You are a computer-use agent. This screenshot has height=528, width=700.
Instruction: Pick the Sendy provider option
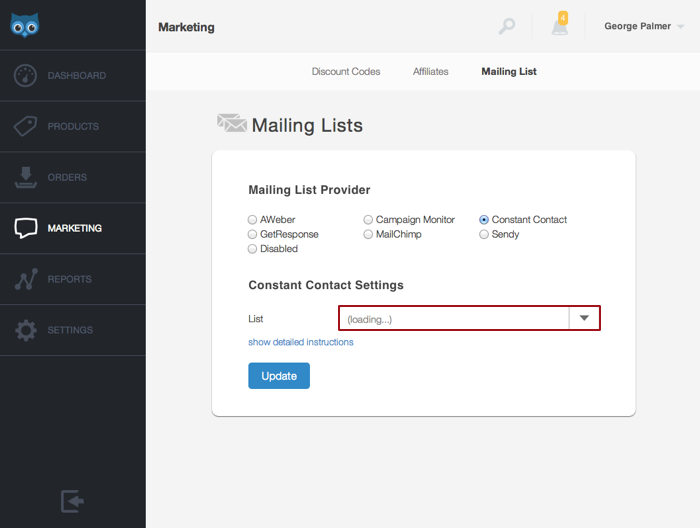point(483,234)
